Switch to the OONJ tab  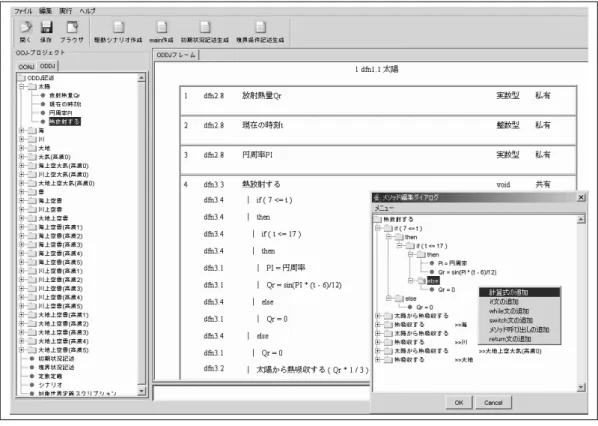coord(26,66)
